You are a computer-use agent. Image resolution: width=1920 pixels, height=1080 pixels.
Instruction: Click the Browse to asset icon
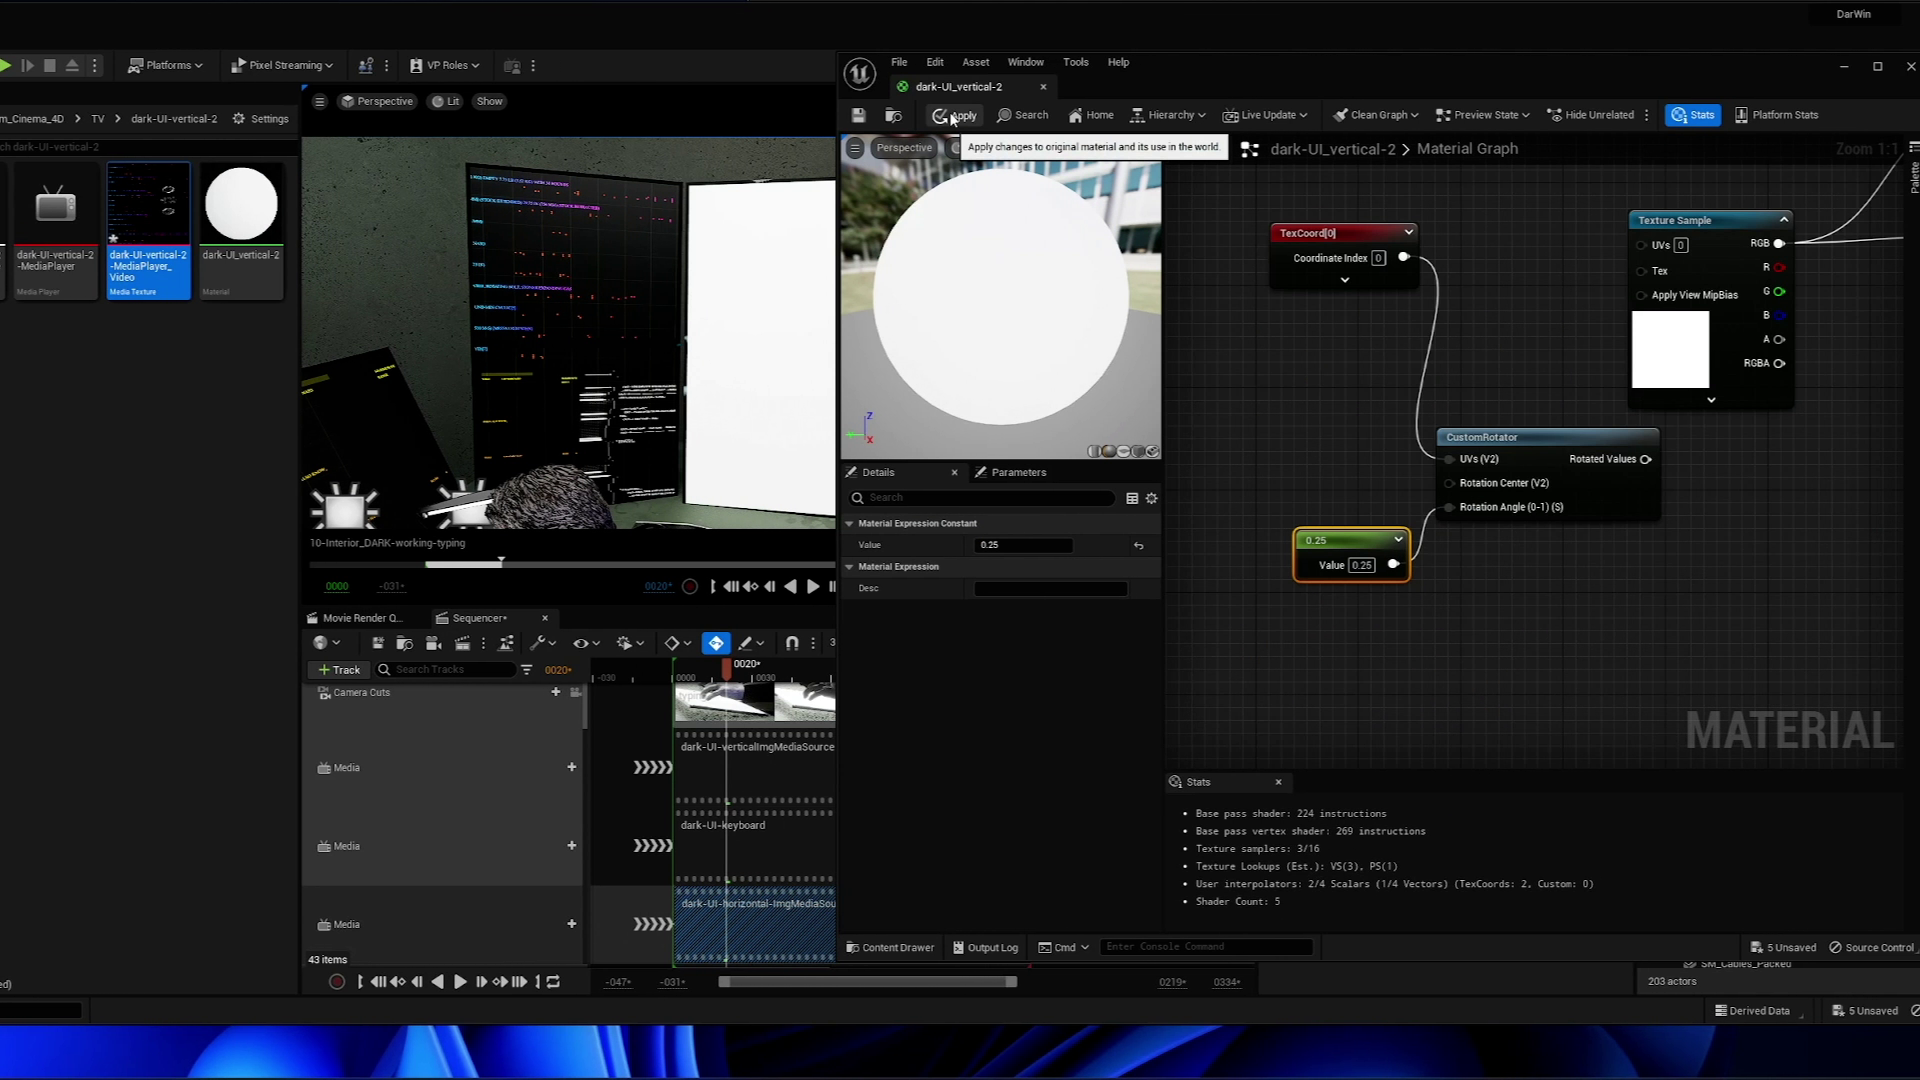894,115
